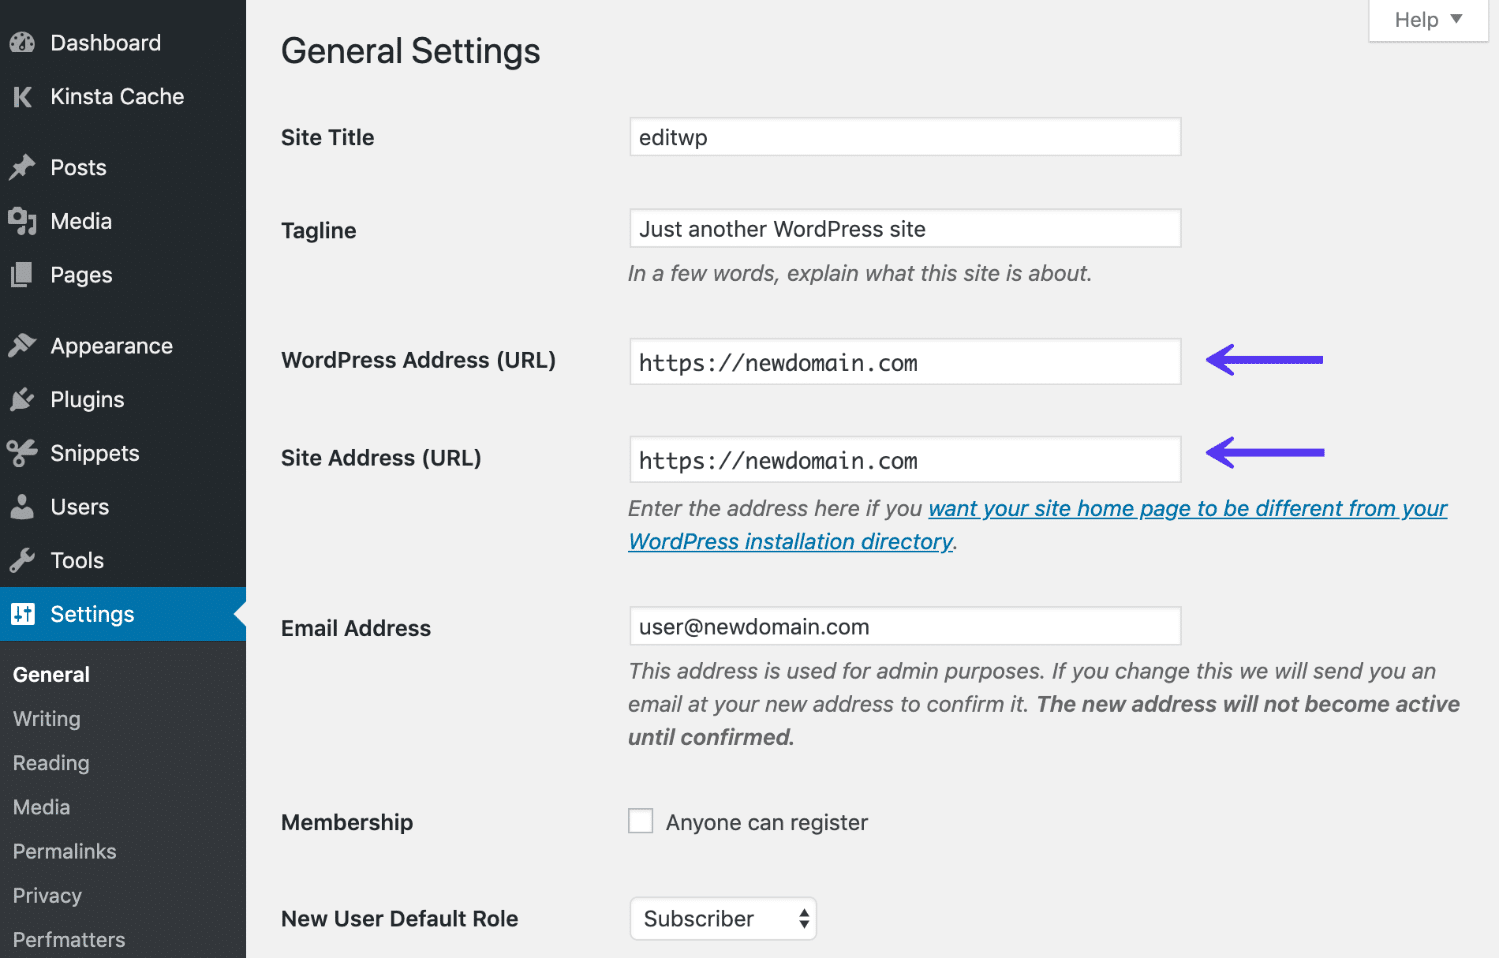Open the Dashboard from the sidebar
The width and height of the screenshot is (1499, 958).
[x=22, y=42]
